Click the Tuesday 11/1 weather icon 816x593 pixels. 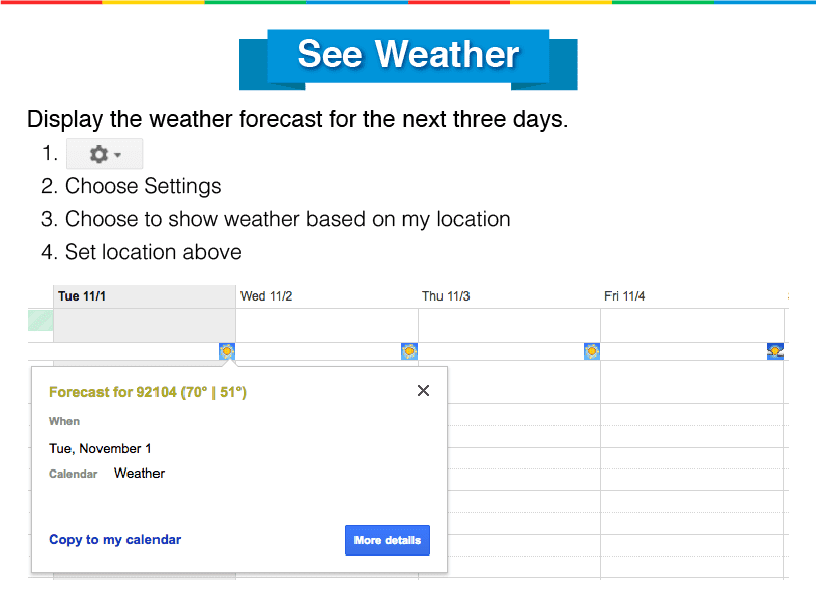227,351
